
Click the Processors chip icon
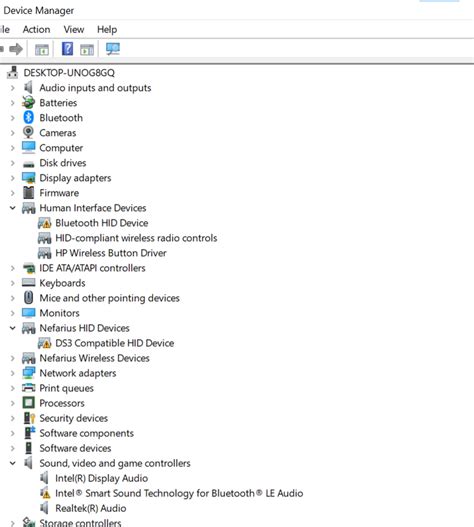28,403
